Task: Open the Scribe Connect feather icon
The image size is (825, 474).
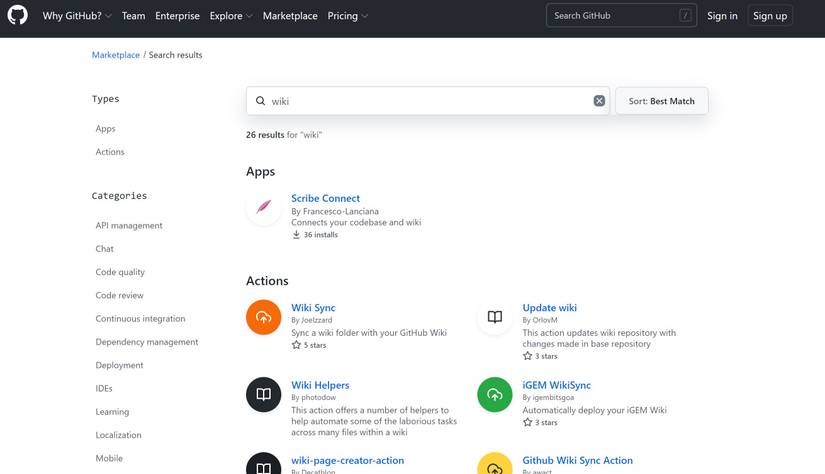Action: pyautogui.click(x=263, y=208)
